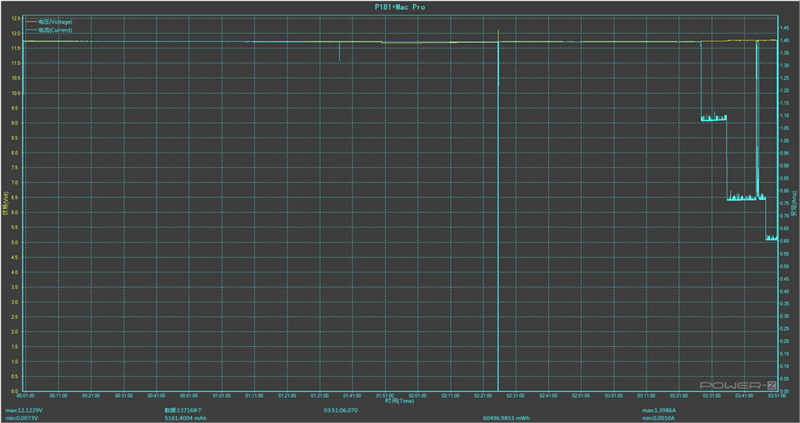Image resolution: width=800 pixels, height=423 pixels.
Task: Click the 03:01:00 time tick label
Action: [x=613, y=395]
